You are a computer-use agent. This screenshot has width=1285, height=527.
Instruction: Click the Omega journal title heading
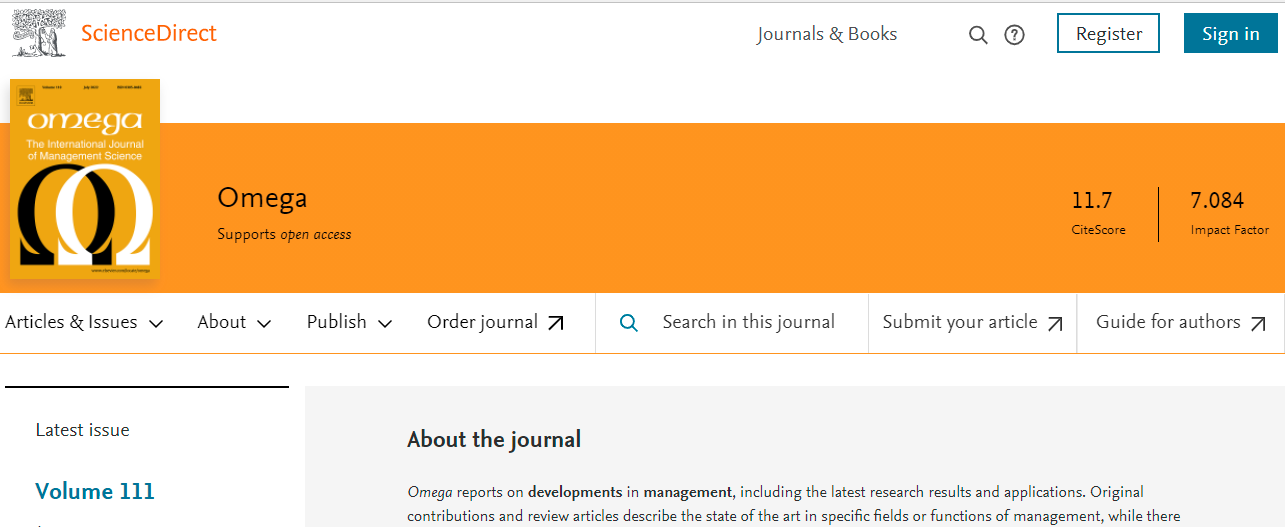(x=262, y=198)
